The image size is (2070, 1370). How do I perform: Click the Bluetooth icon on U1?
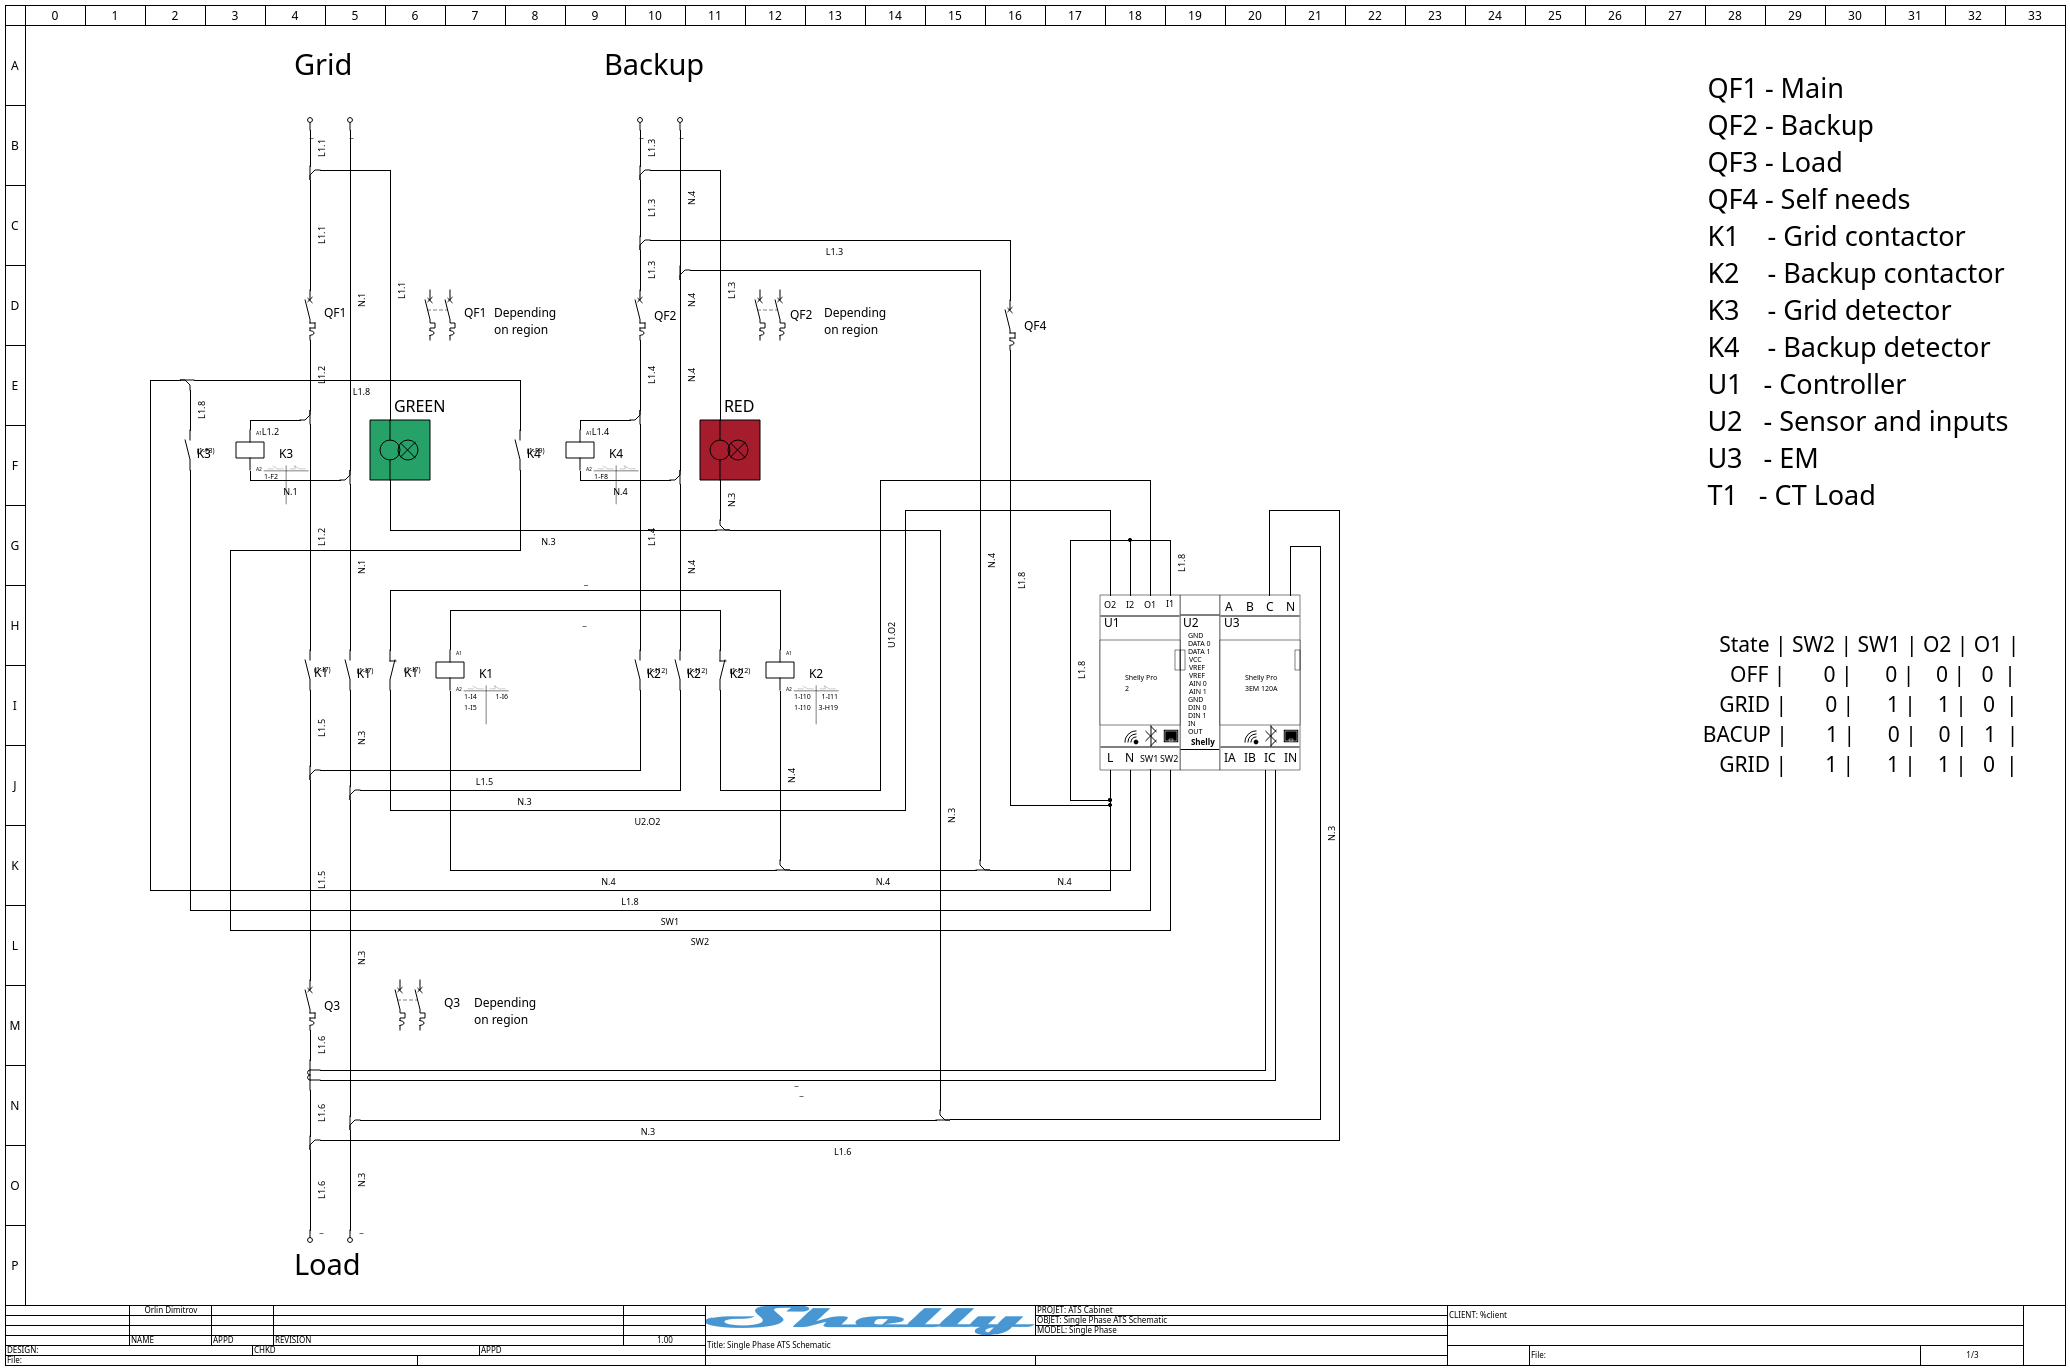[1151, 737]
